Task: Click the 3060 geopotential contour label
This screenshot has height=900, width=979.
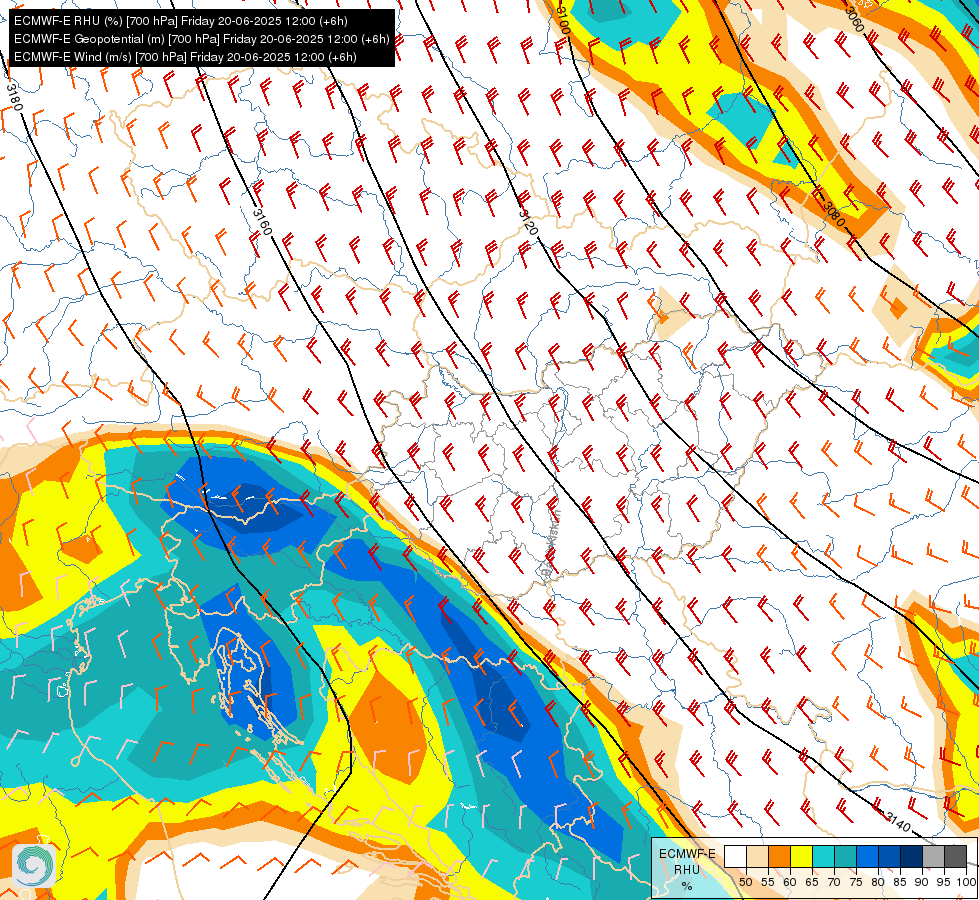Action: point(854,19)
